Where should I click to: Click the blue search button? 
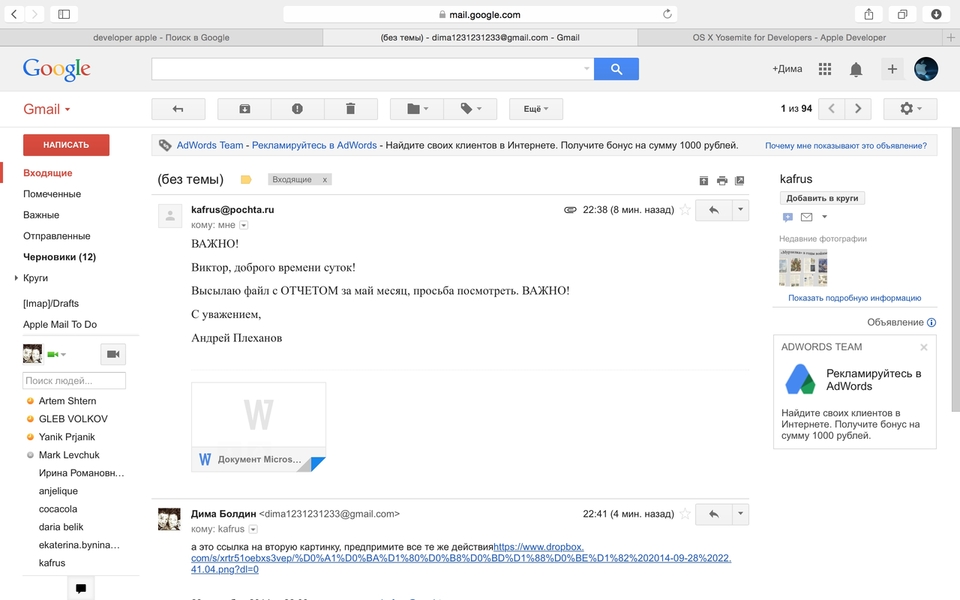617,69
